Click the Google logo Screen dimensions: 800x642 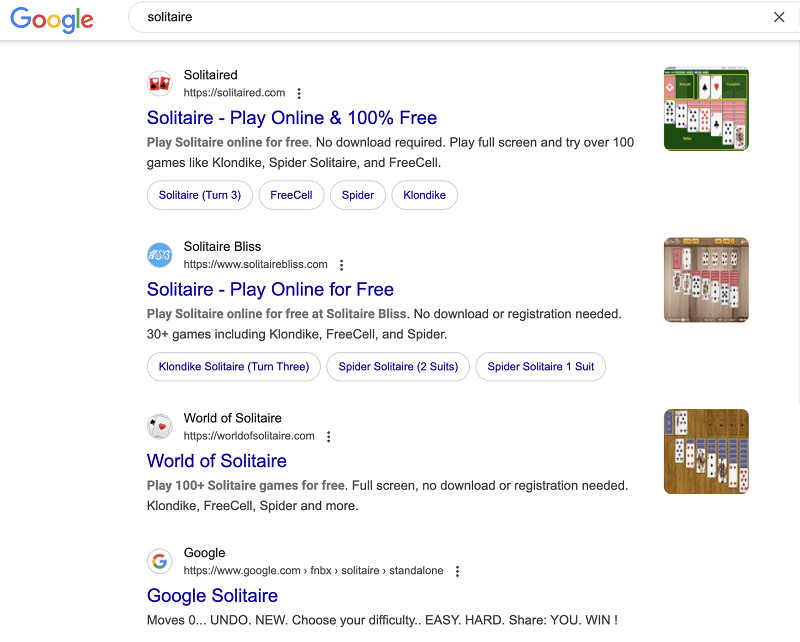pos(52,19)
